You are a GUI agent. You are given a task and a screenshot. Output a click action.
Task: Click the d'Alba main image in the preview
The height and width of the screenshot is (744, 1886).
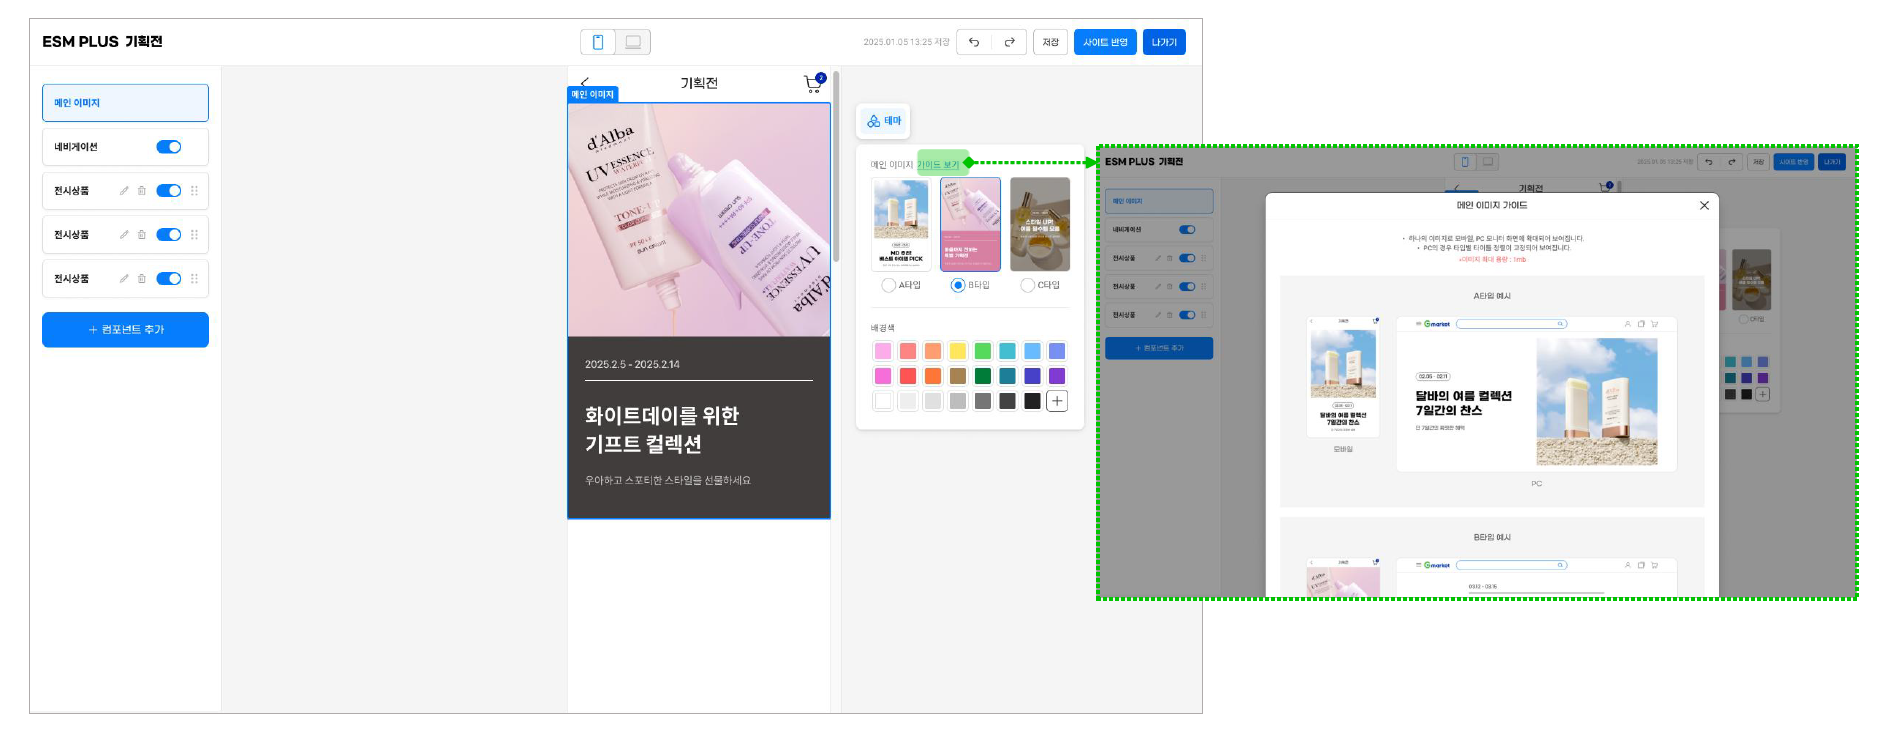tap(699, 220)
